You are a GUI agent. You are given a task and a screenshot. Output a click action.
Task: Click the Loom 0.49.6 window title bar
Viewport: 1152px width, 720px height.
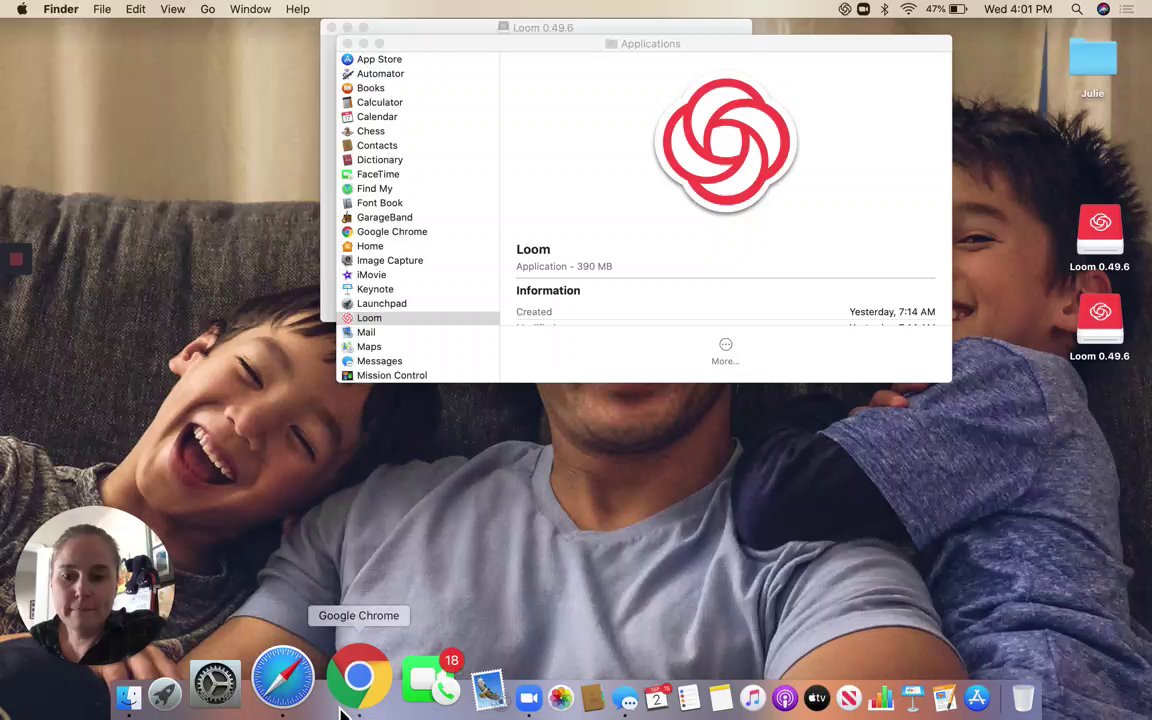(x=536, y=27)
